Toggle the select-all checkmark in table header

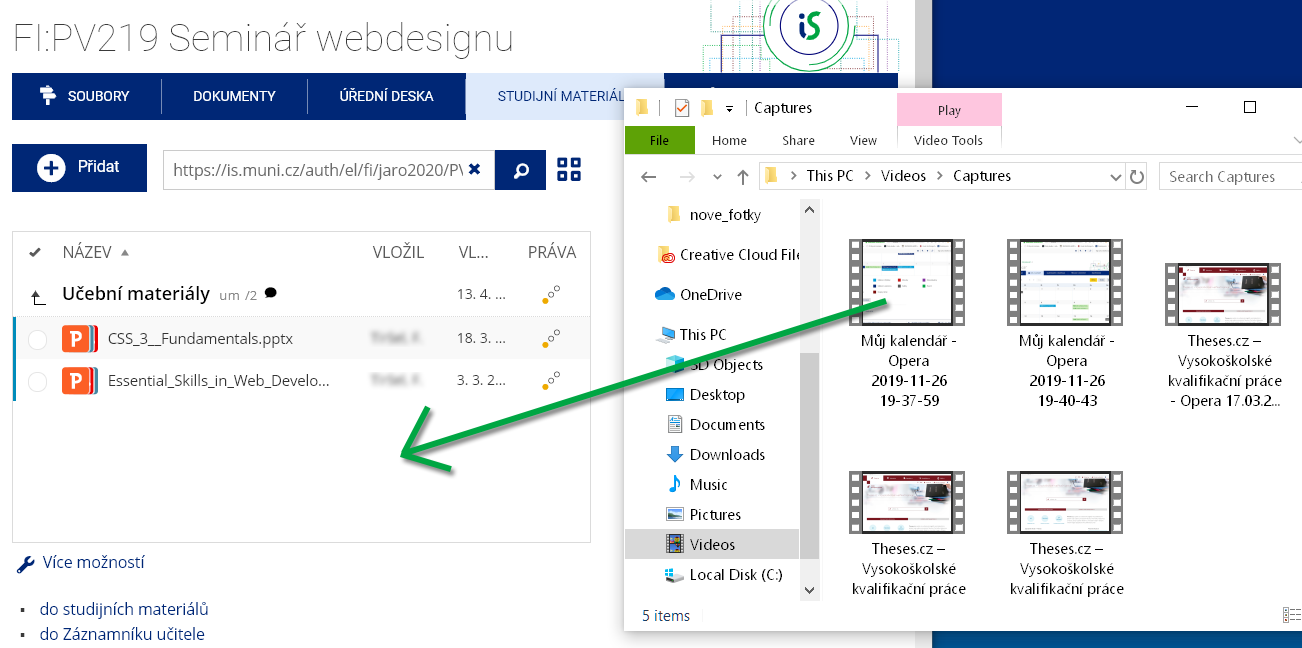(35, 252)
